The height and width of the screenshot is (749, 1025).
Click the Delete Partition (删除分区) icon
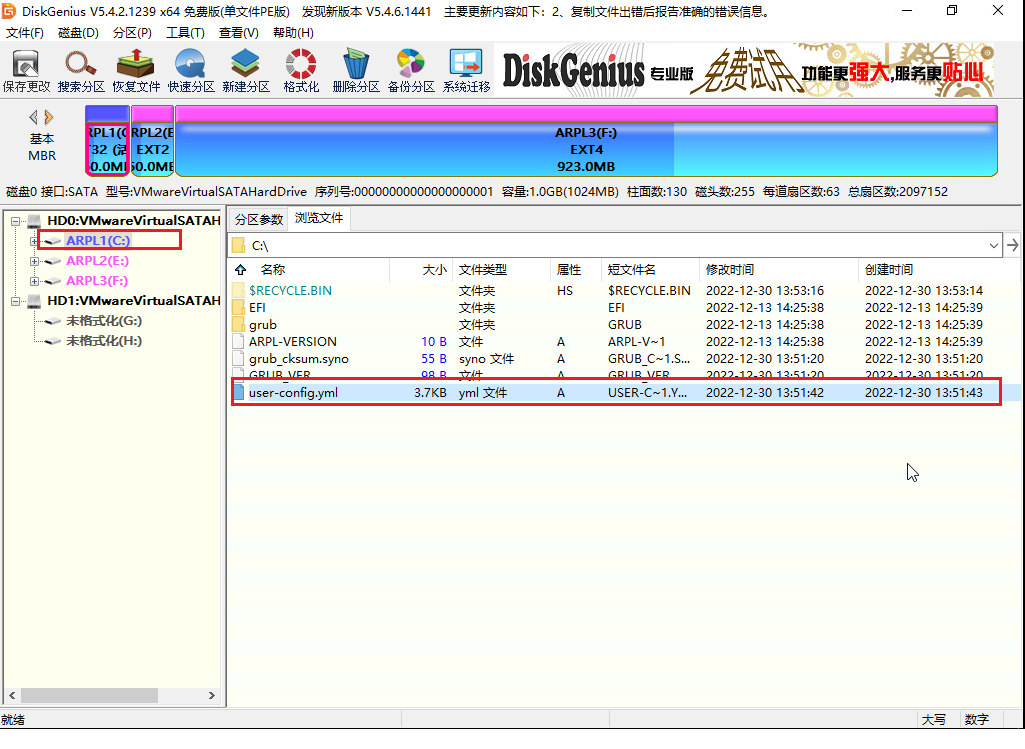pyautogui.click(x=356, y=71)
